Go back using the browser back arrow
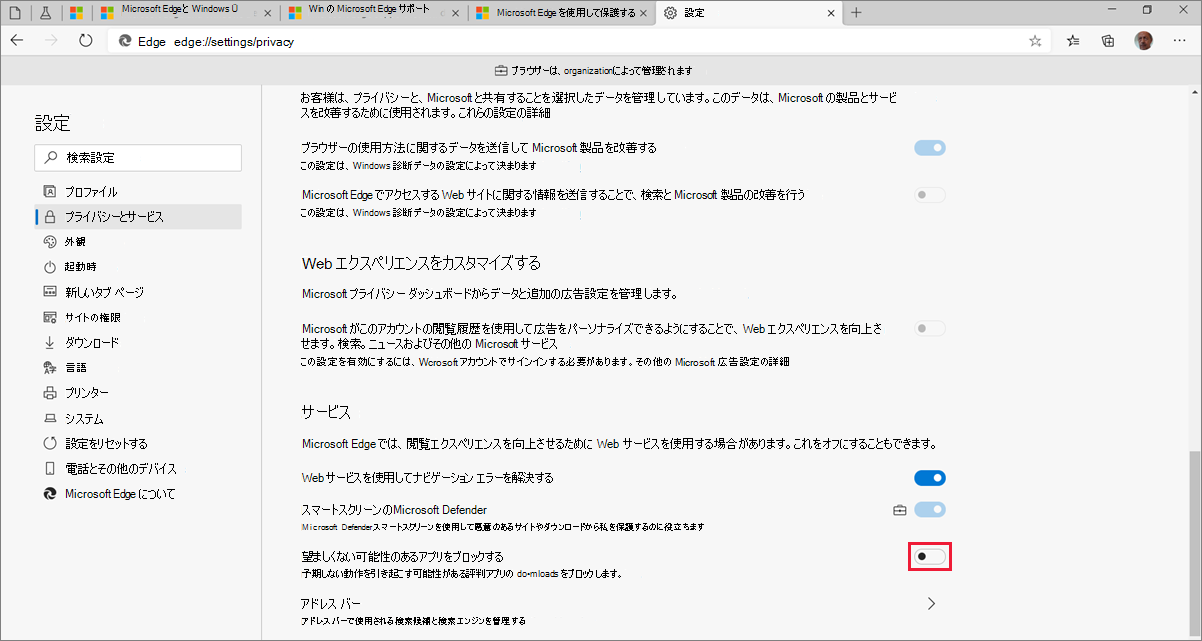 pyautogui.click(x=17, y=41)
